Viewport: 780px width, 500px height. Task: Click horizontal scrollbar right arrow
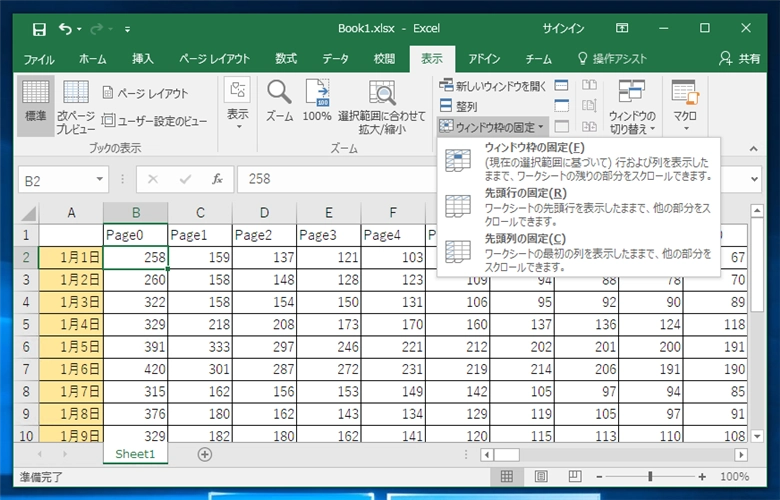click(741, 454)
